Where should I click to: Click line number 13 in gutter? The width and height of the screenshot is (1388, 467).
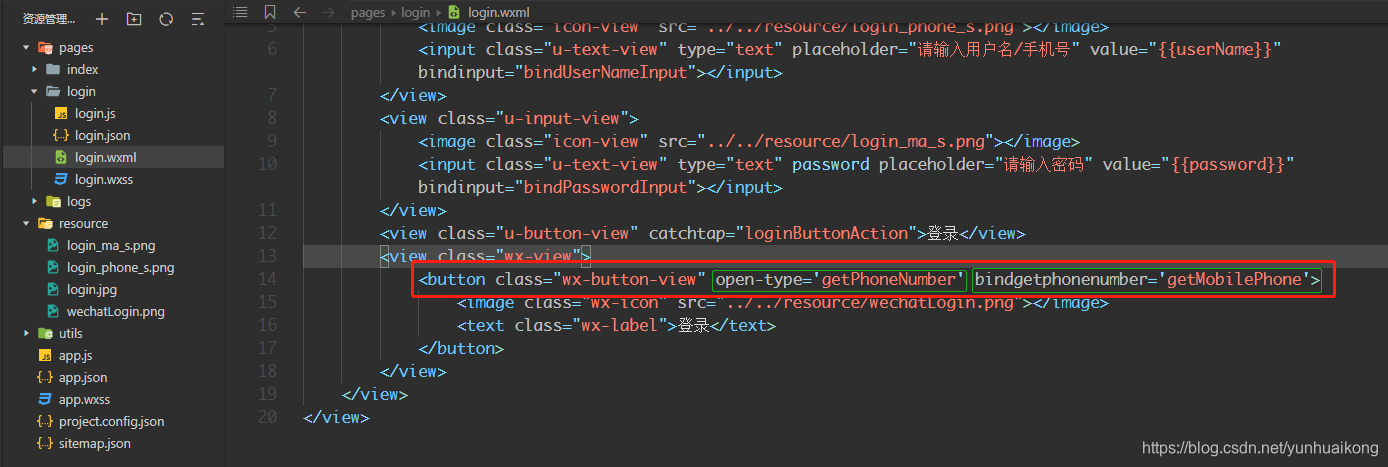267,256
